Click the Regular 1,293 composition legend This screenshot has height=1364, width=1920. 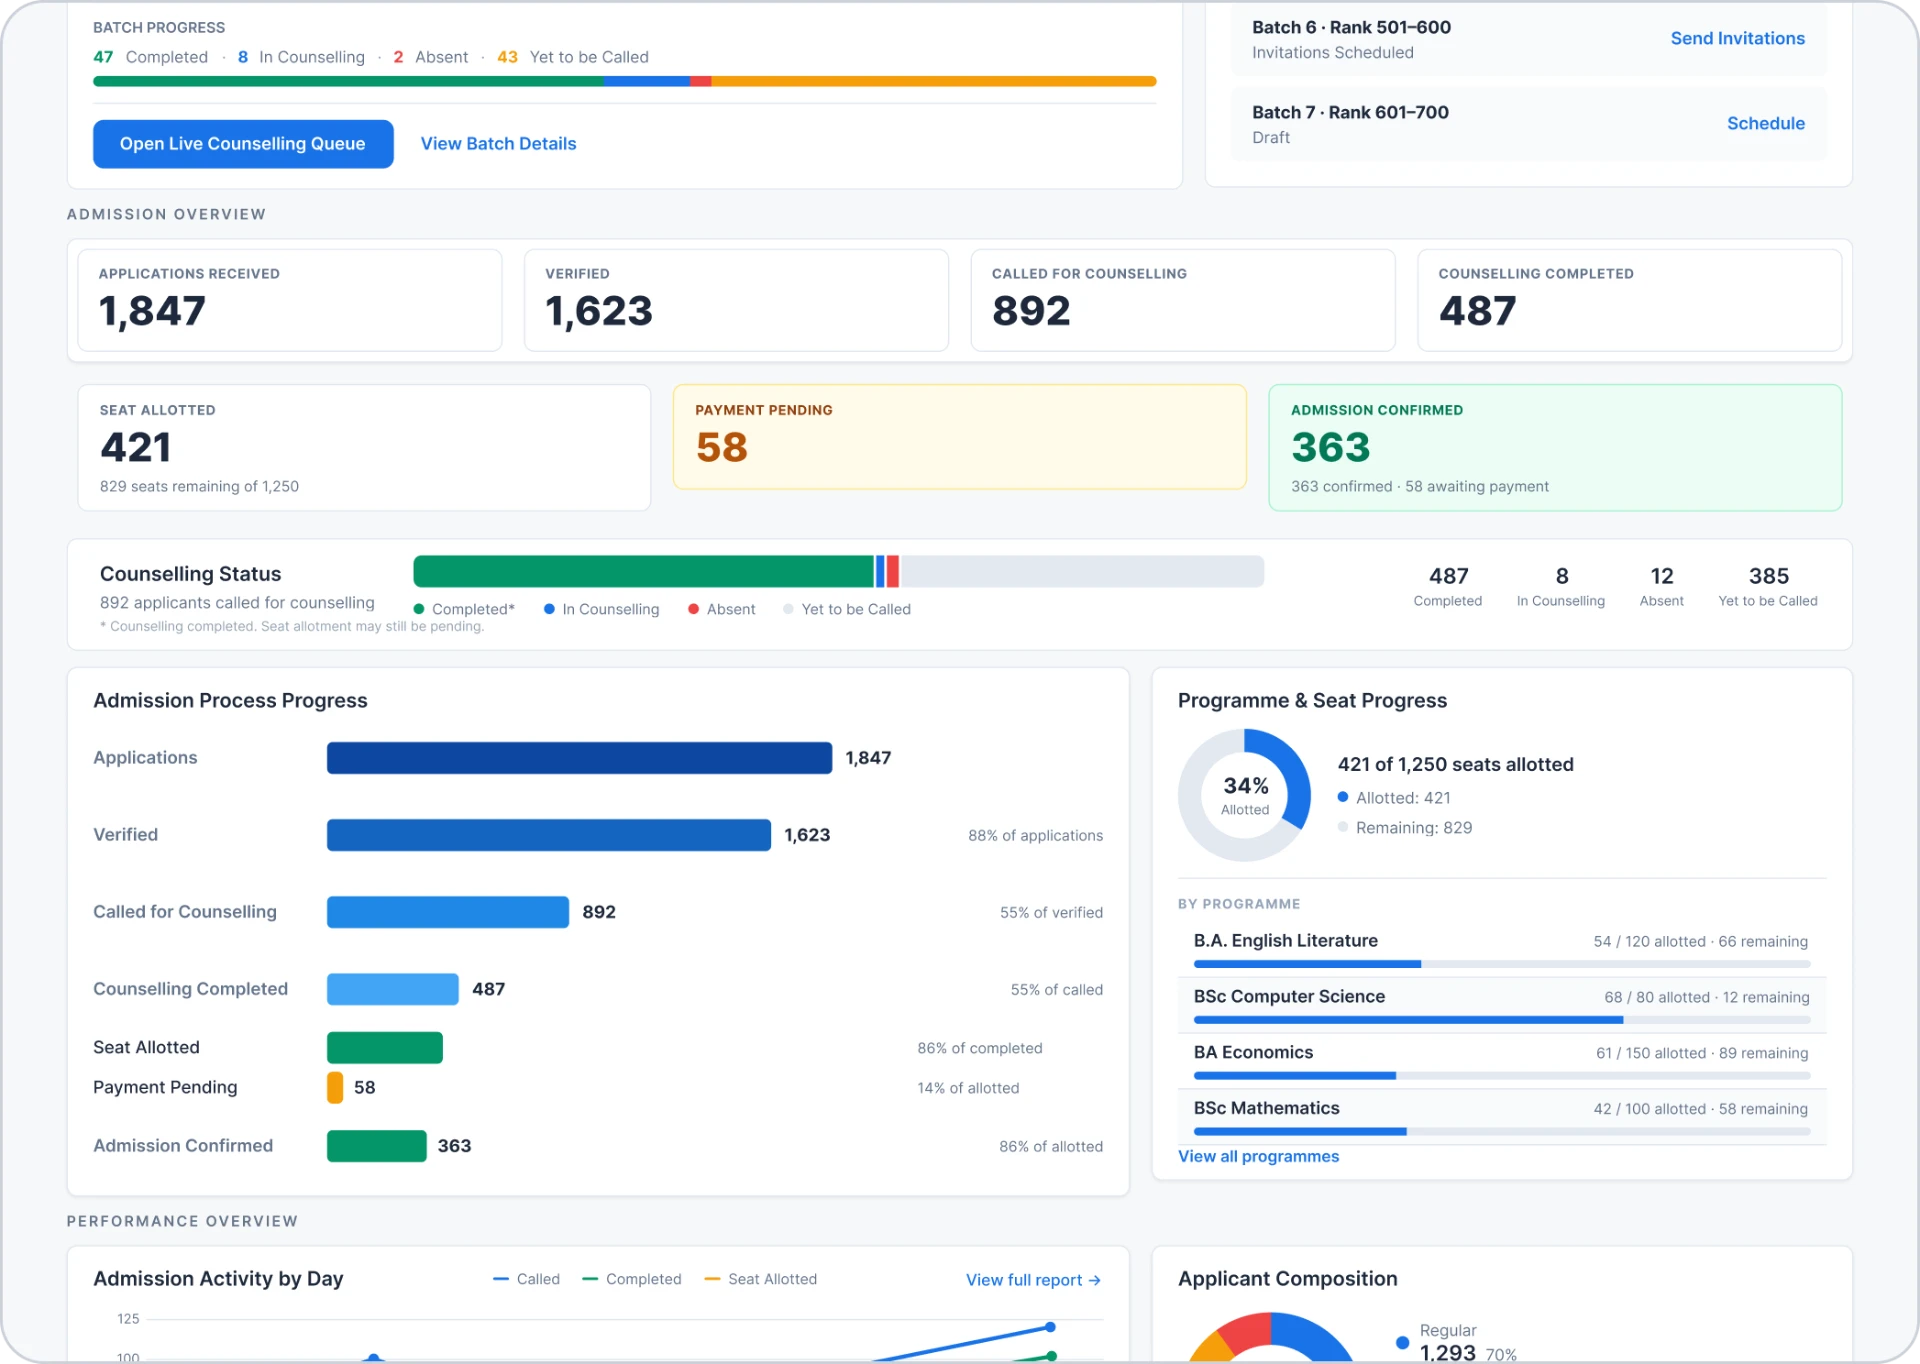(1456, 1343)
